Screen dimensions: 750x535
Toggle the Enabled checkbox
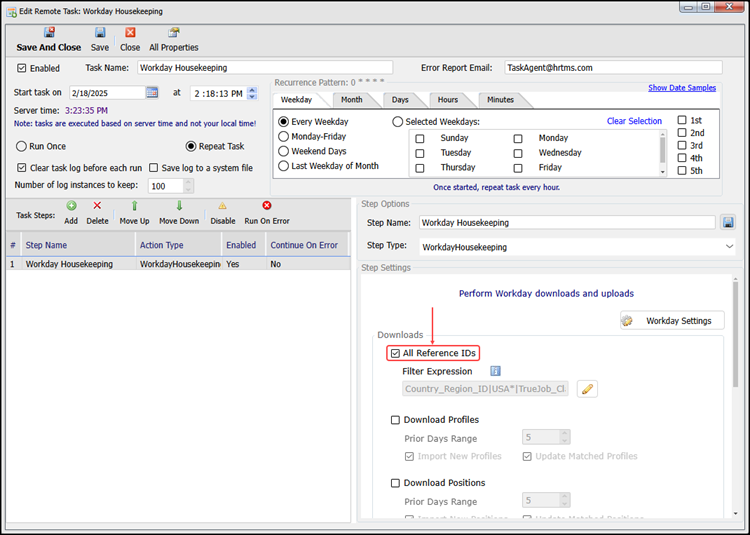tap(22, 68)
